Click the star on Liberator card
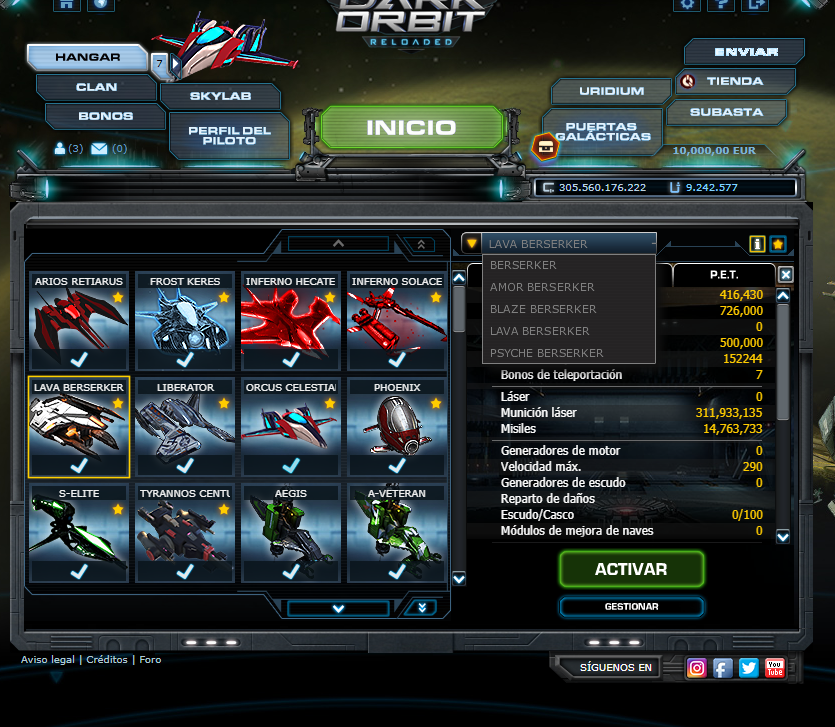The image size is (835, 727). (224, 403)
